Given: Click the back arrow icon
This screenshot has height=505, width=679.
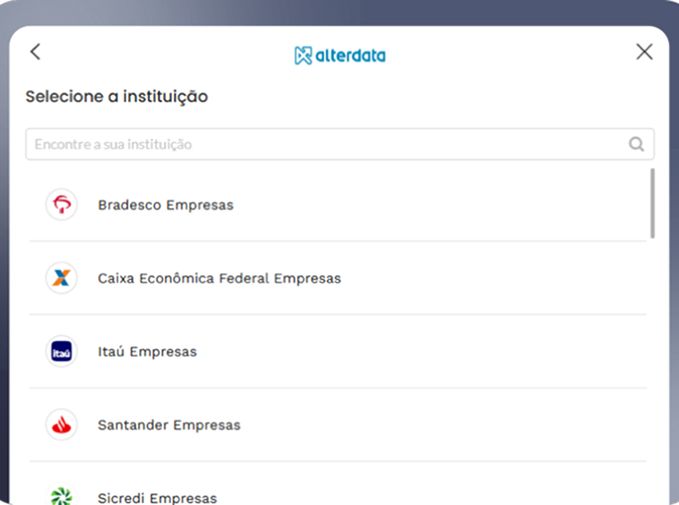Looking at the screenshot, I should [36, 52].
